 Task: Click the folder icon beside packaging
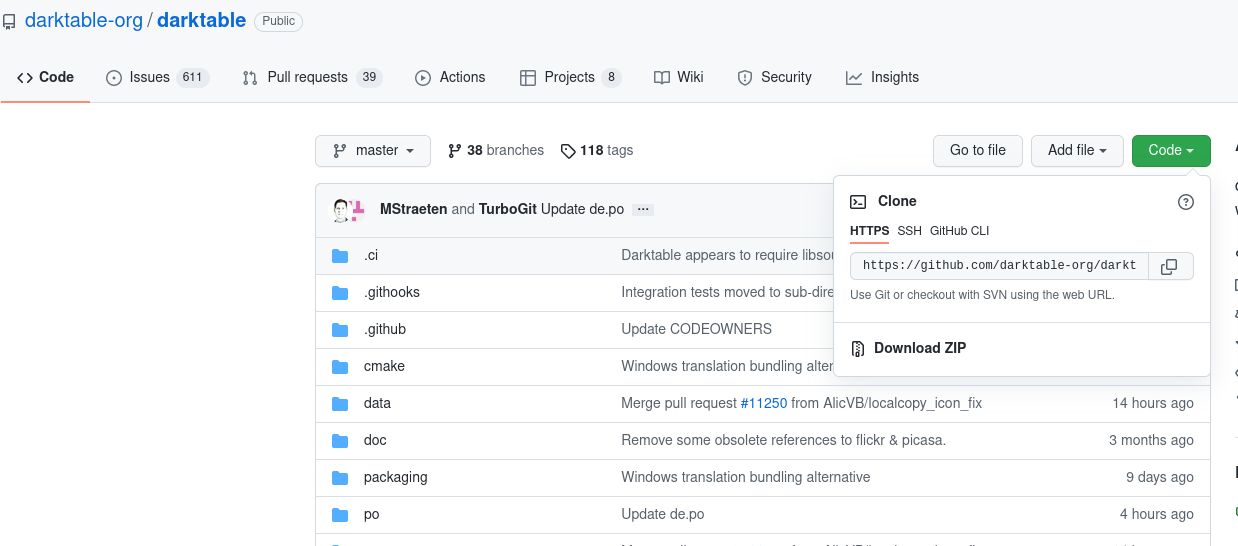click(x=340, y=477)
